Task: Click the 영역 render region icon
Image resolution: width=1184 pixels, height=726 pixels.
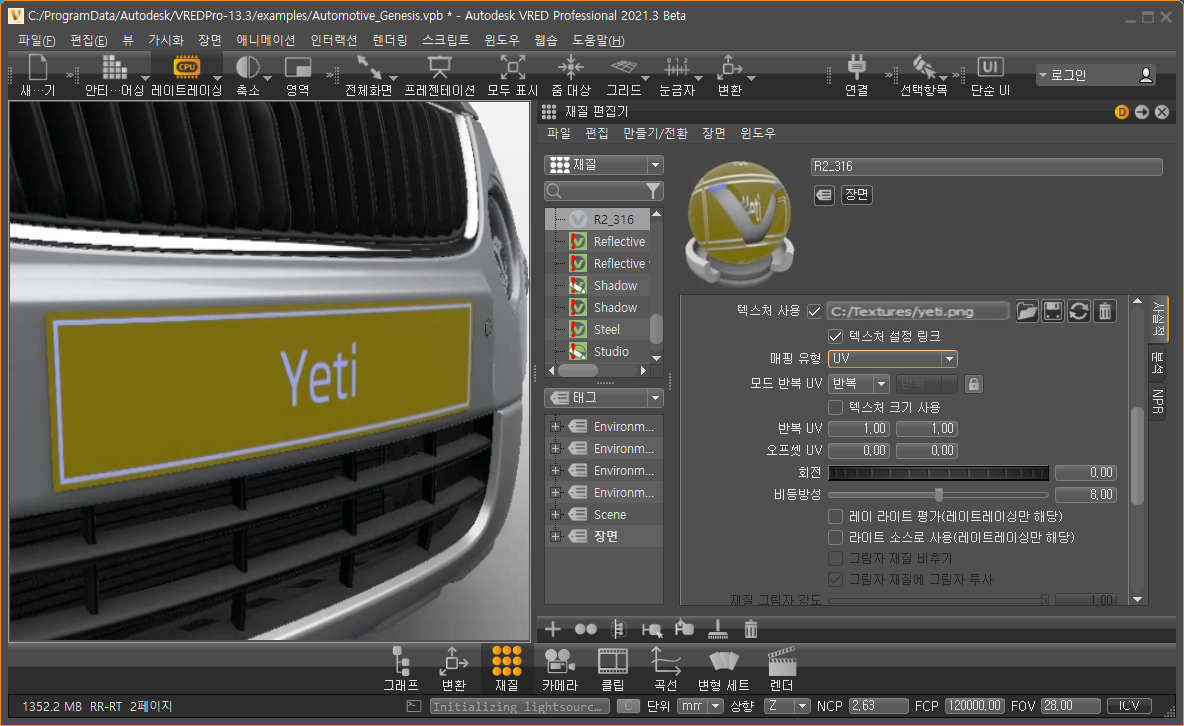Action: pyautogui.click(x=298, y=67)
